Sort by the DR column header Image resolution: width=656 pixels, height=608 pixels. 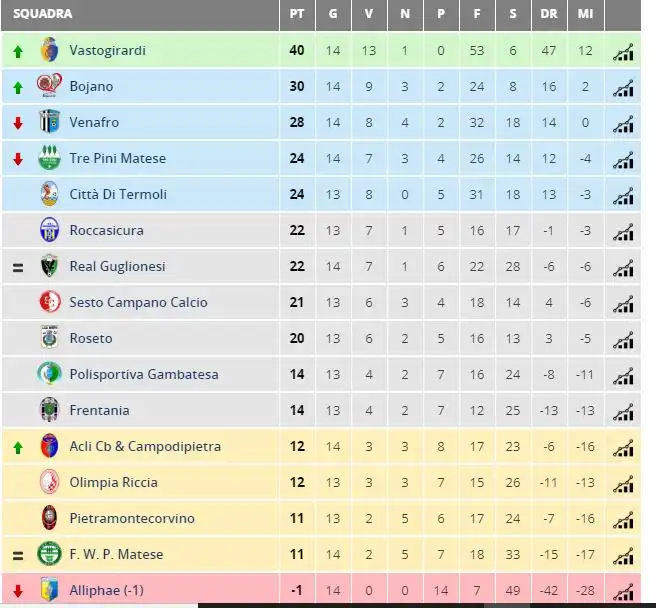click(548, 14)
